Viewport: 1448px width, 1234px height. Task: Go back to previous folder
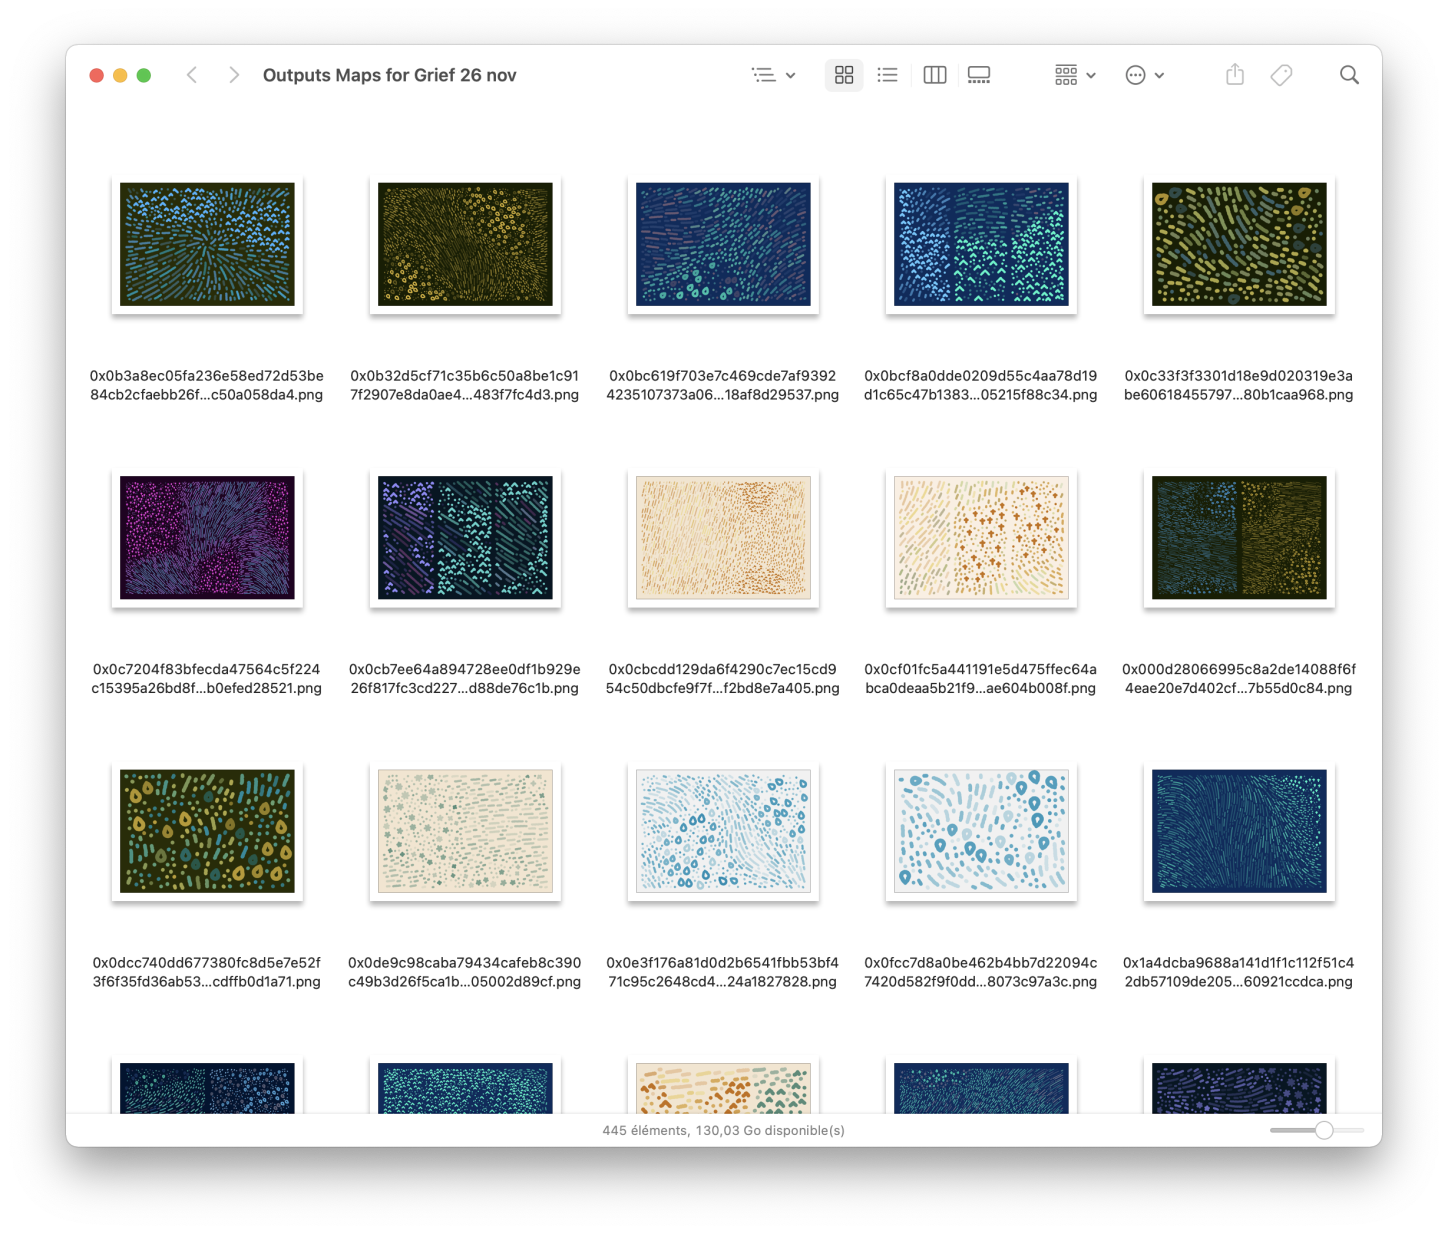(192, 75)
